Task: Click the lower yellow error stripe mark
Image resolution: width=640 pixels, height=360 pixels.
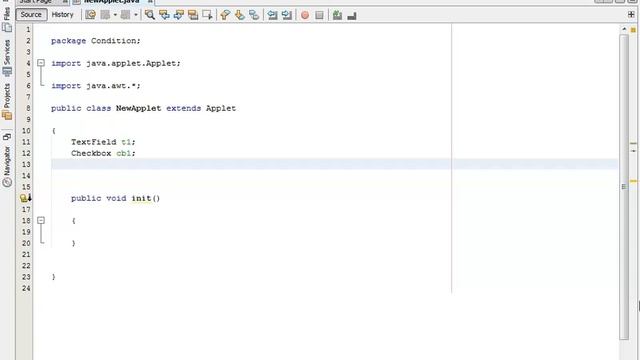Action: click(x=633, y=181)
